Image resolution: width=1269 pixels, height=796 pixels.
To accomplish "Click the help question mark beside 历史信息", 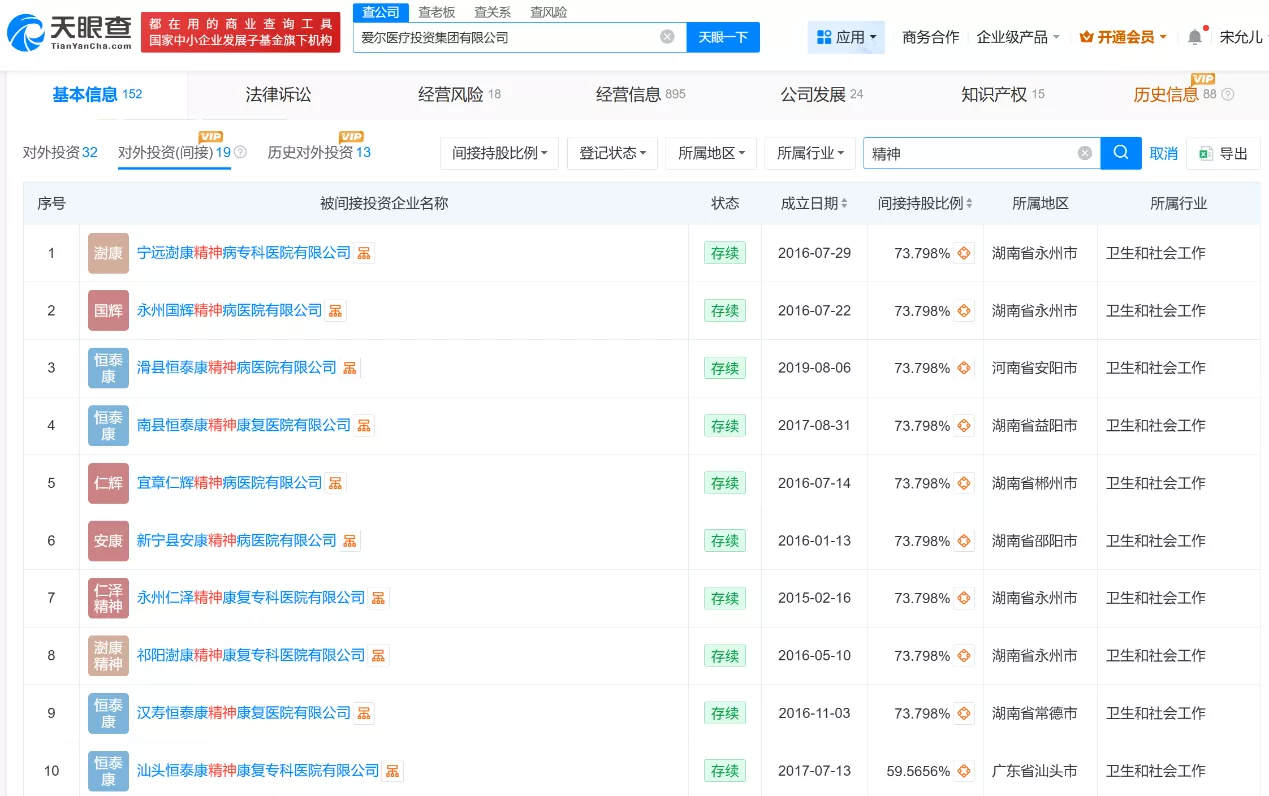I will (1228, 95).
